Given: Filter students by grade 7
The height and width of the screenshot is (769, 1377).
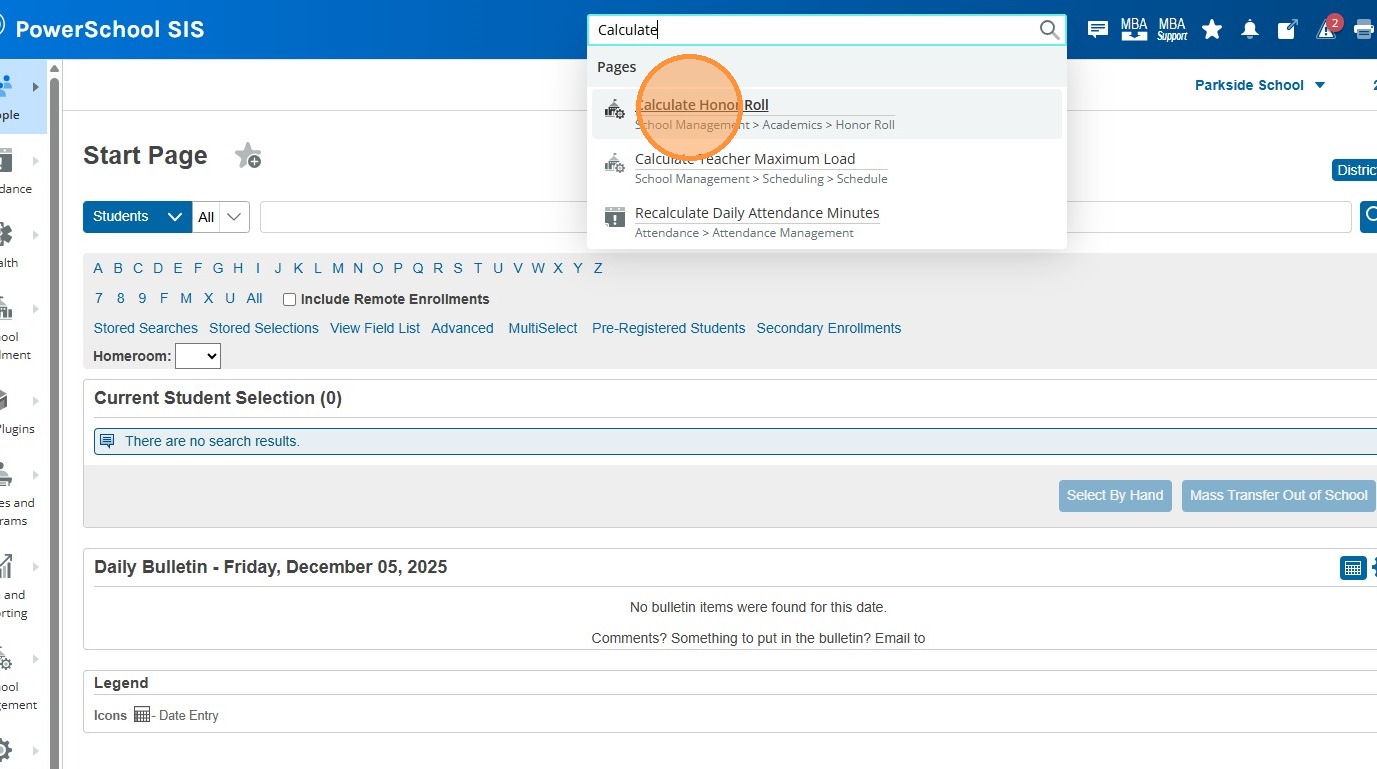Looking at the screenshot, I should click(x=99, y=298).
